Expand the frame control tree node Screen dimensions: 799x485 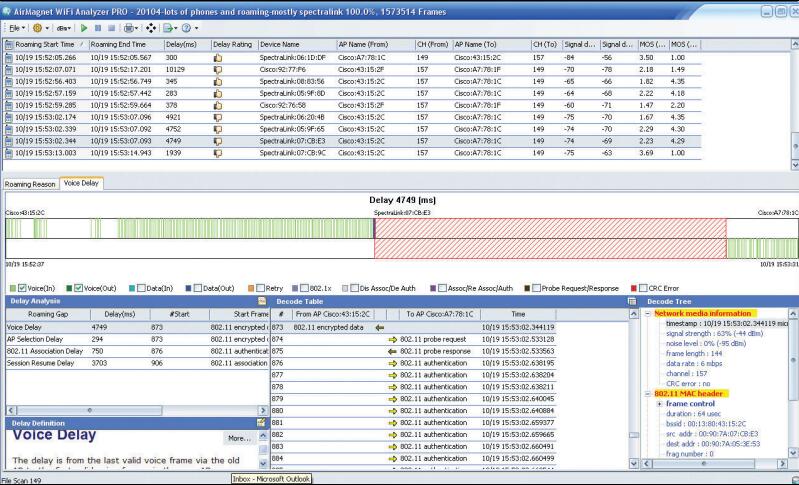659,404
